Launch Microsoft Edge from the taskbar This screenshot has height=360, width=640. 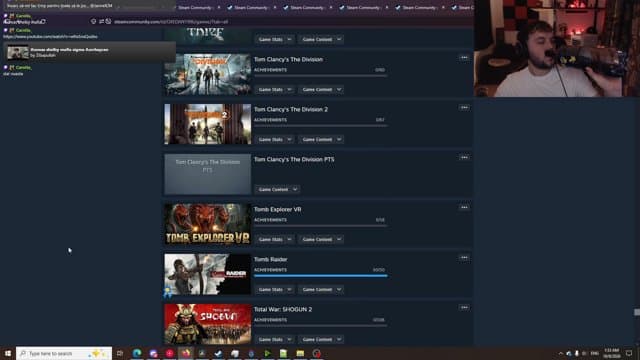(137, 353)
